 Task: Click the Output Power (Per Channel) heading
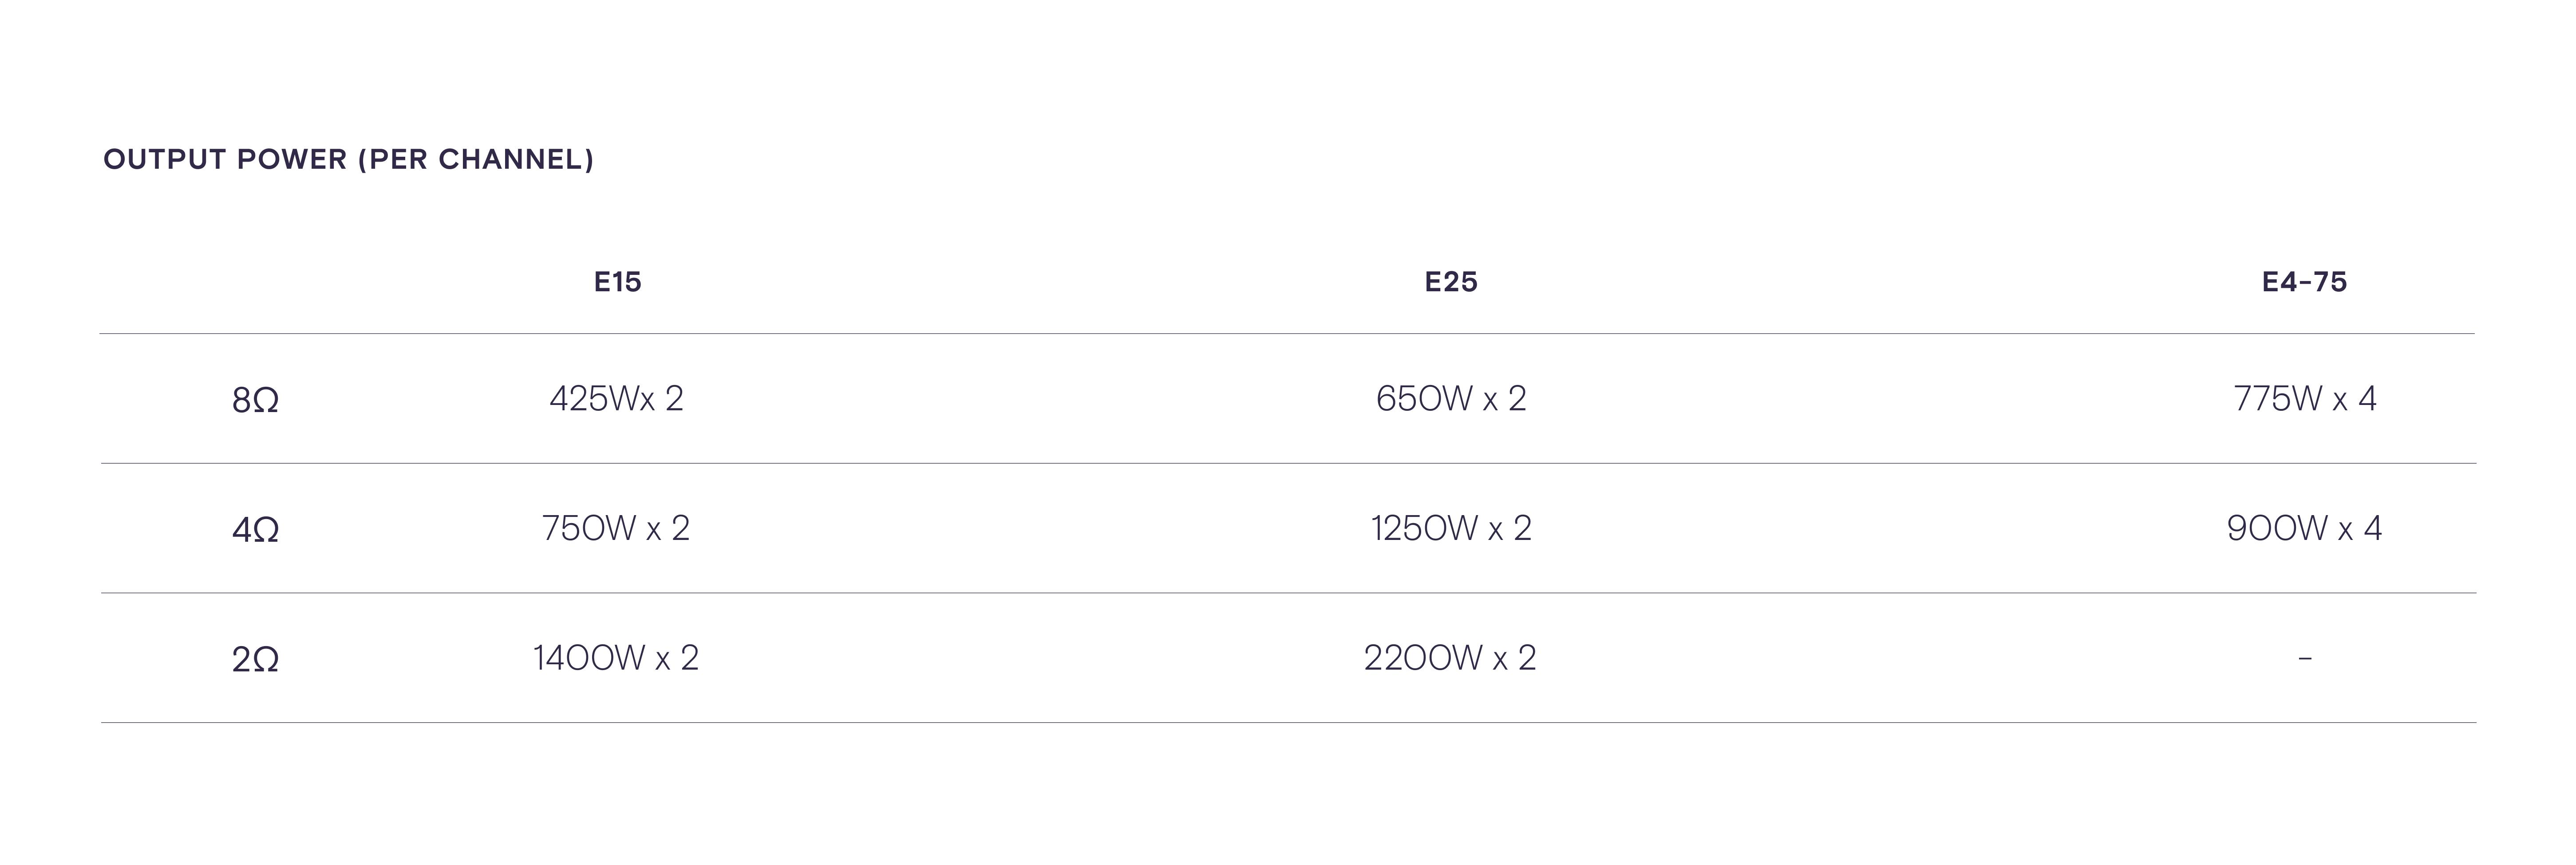click(x=348, y=159)
